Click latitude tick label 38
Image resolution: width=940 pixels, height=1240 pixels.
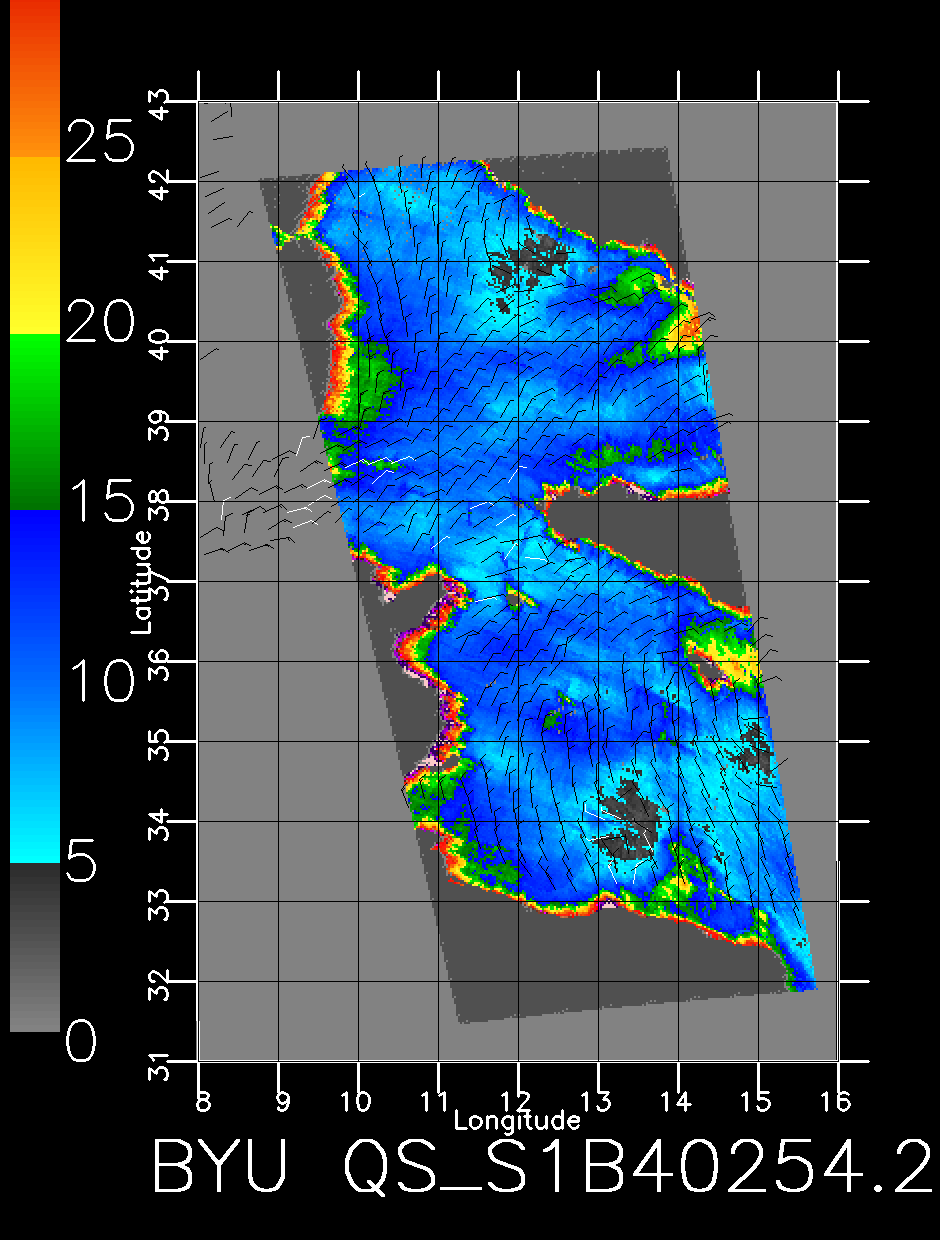tap(160, 505)
